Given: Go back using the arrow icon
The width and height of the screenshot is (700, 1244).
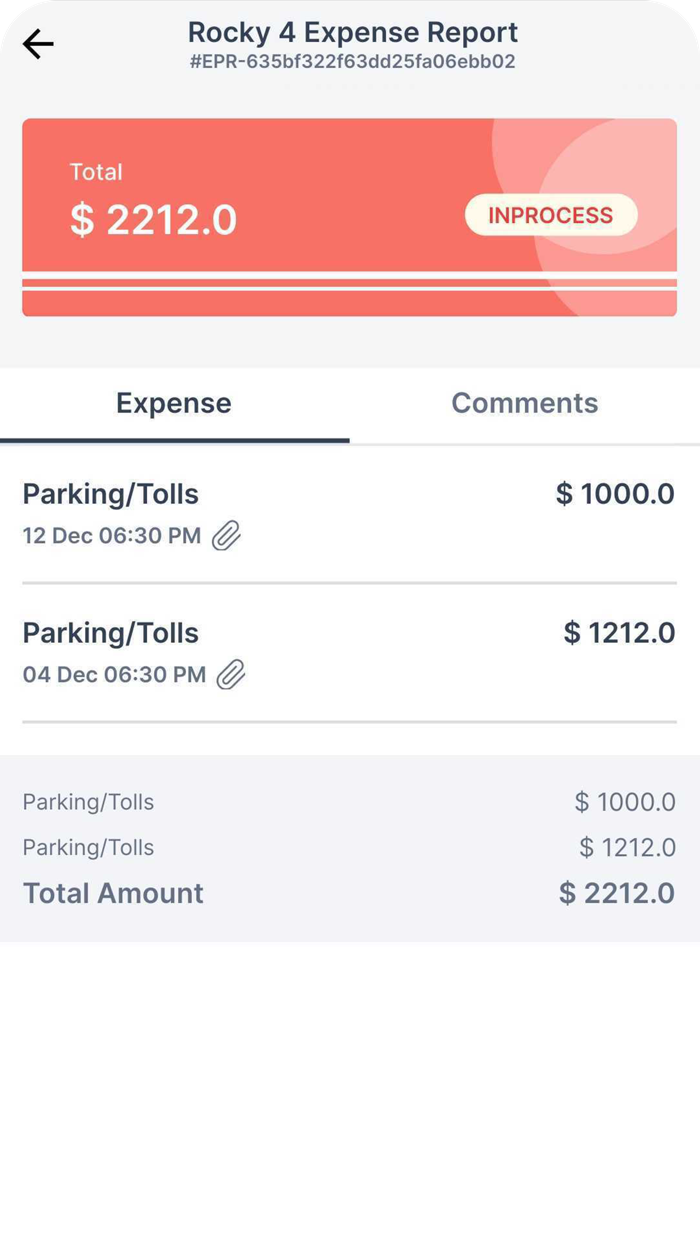Looking at the screenshot, I should point(38,44).
